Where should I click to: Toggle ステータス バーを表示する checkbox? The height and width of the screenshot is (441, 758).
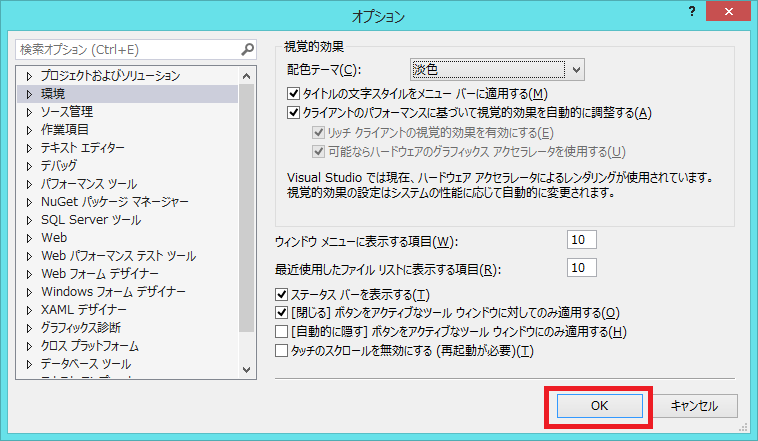tap(281, 294)
